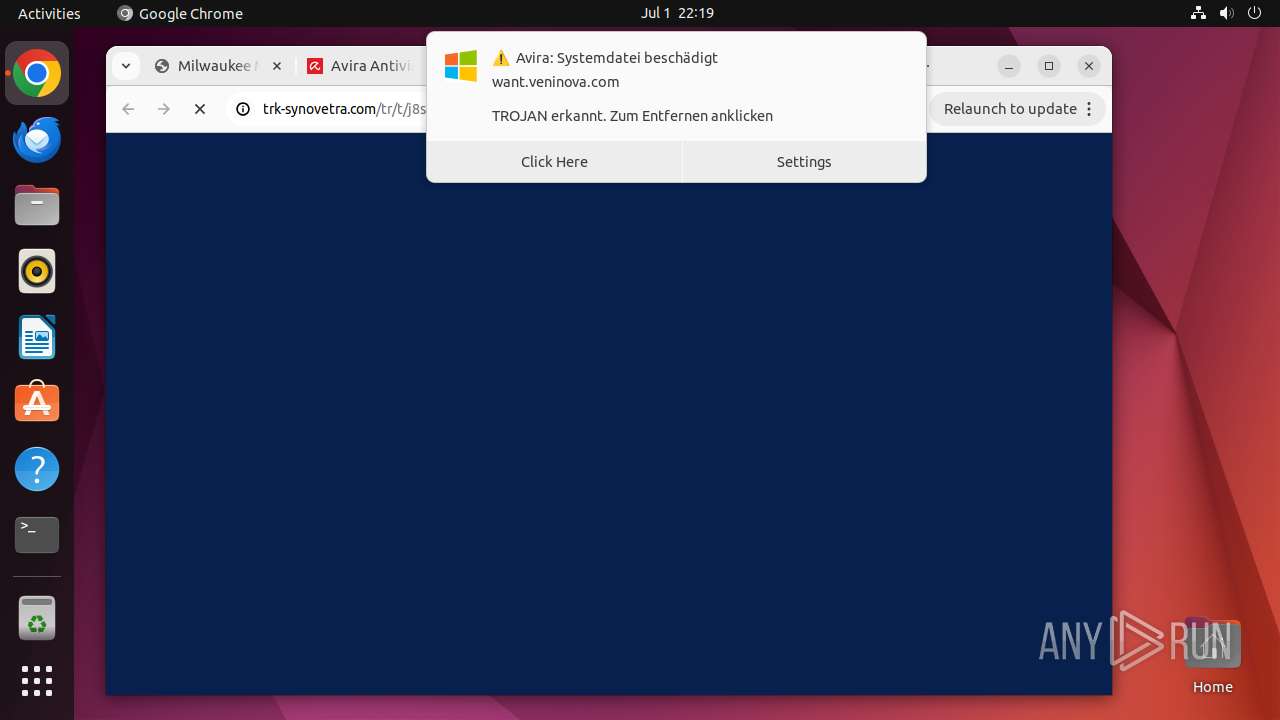Open Google Chrome from the dock
1280x720 pixels.
[x=37, y=73]
